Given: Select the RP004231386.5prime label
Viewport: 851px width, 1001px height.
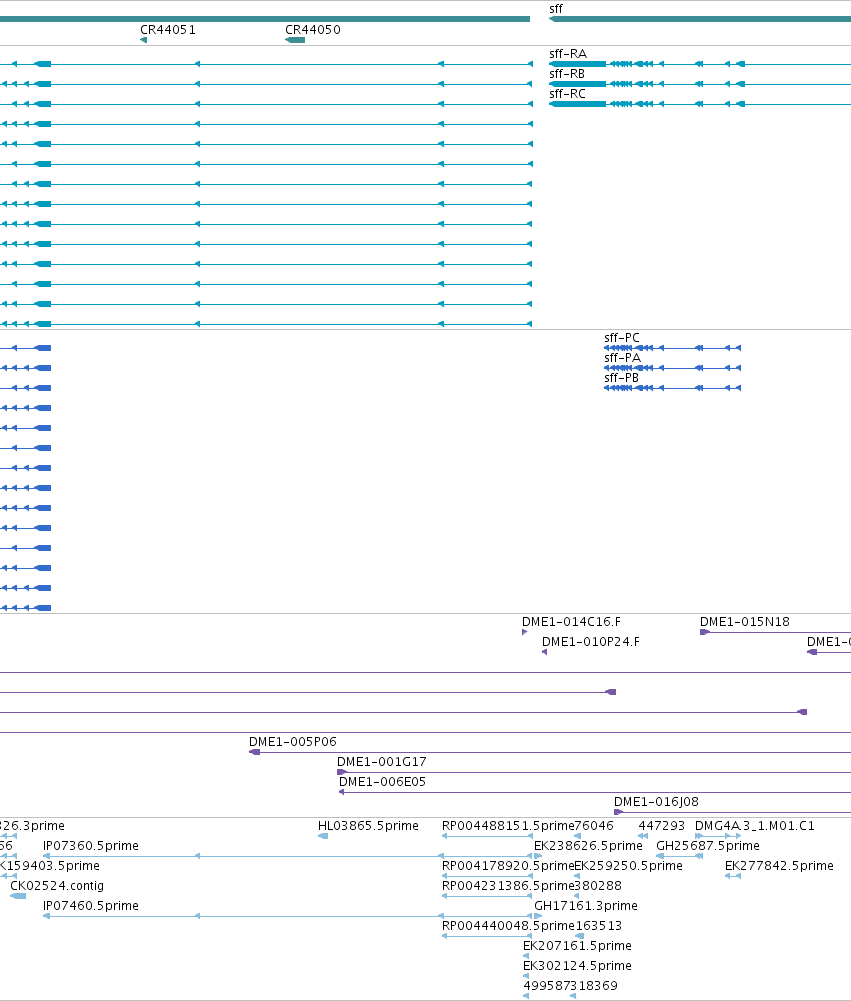Looking at the screenshot, I should [508, 885].
